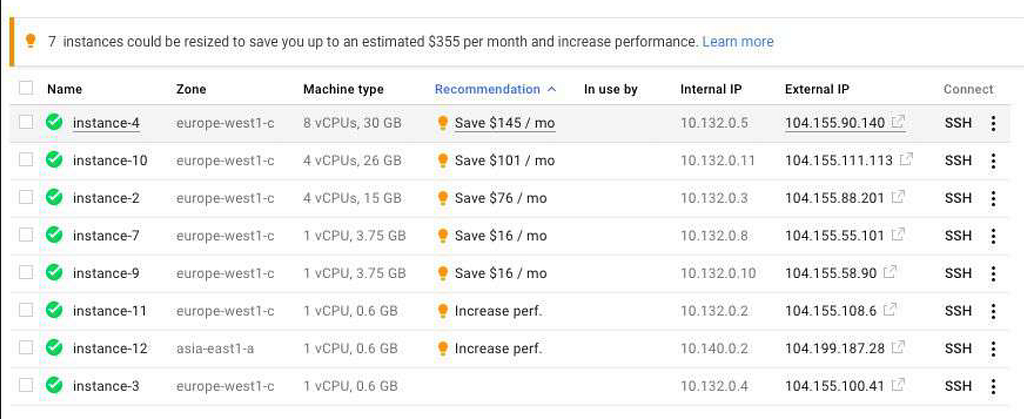Click the SSH connect option for instance-7

pyautogui.click(x=958, y=236)
